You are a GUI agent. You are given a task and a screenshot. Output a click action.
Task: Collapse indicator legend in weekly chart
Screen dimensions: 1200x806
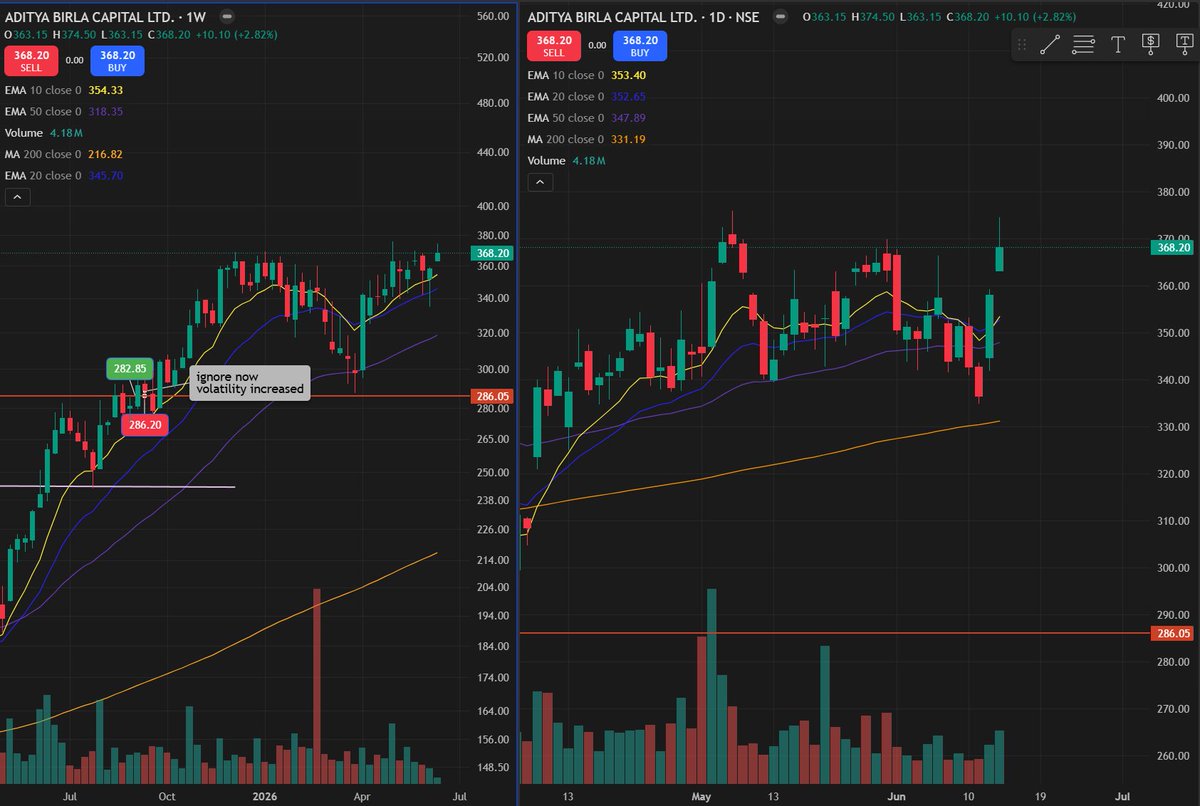click(16, 198)
